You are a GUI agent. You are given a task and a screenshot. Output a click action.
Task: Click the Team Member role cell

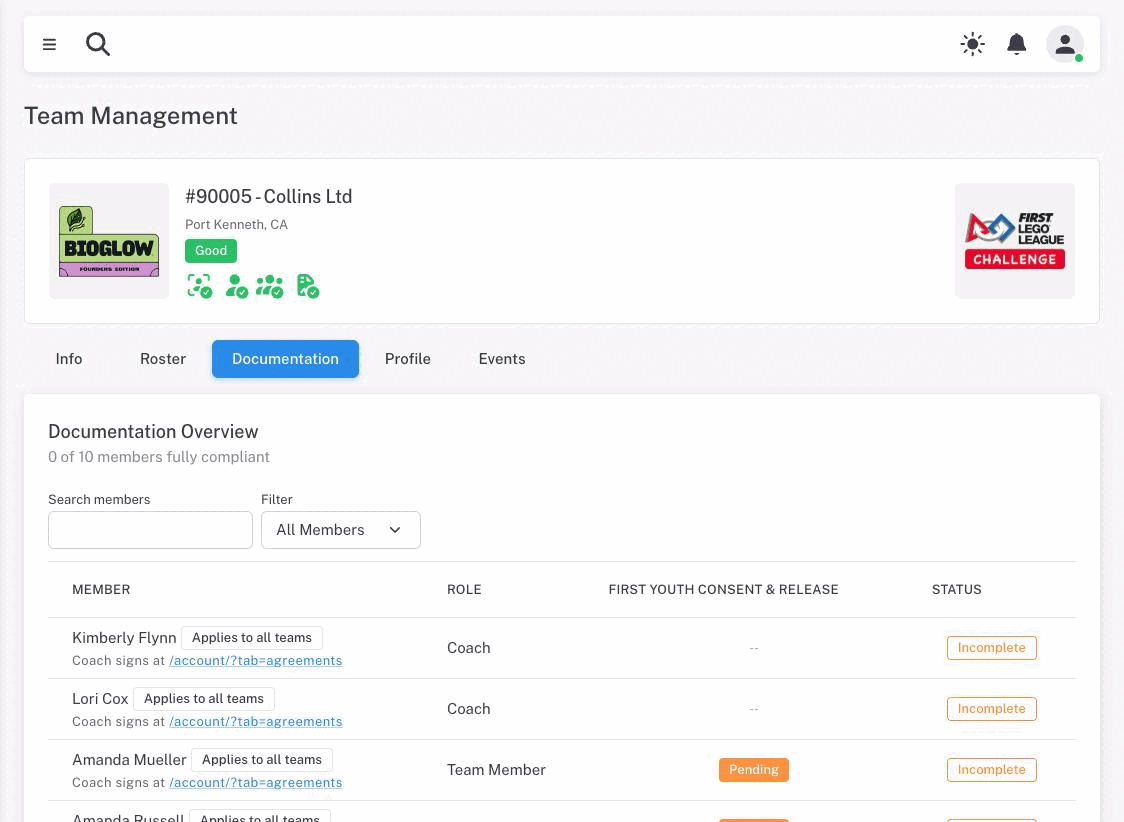coord(496,770)
